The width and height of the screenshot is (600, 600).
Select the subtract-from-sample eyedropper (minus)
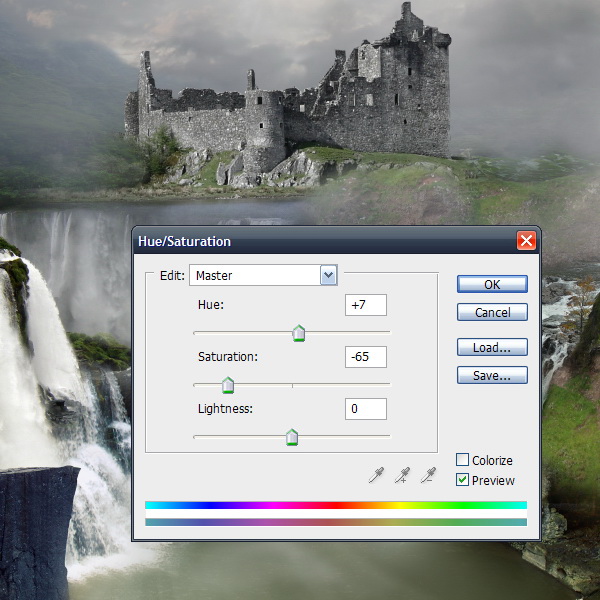click(x=429, y=475)
